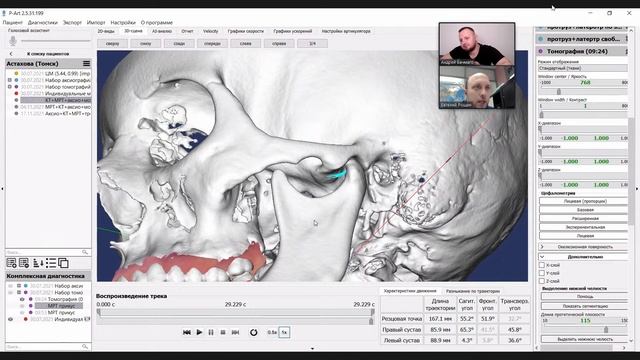
Task: Pause the track playback
Action: 211,332
